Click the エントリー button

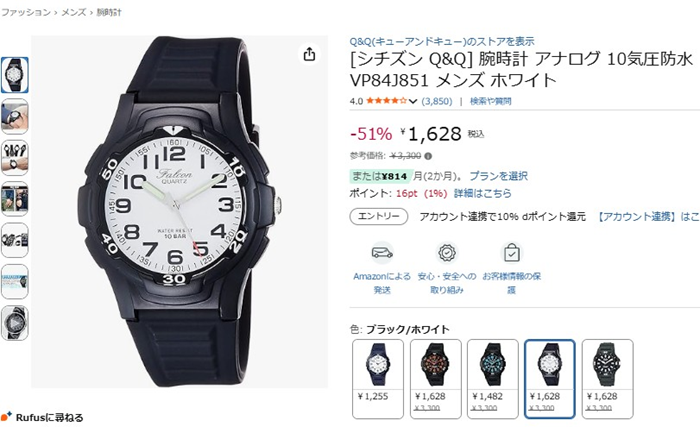click(379, 216)
